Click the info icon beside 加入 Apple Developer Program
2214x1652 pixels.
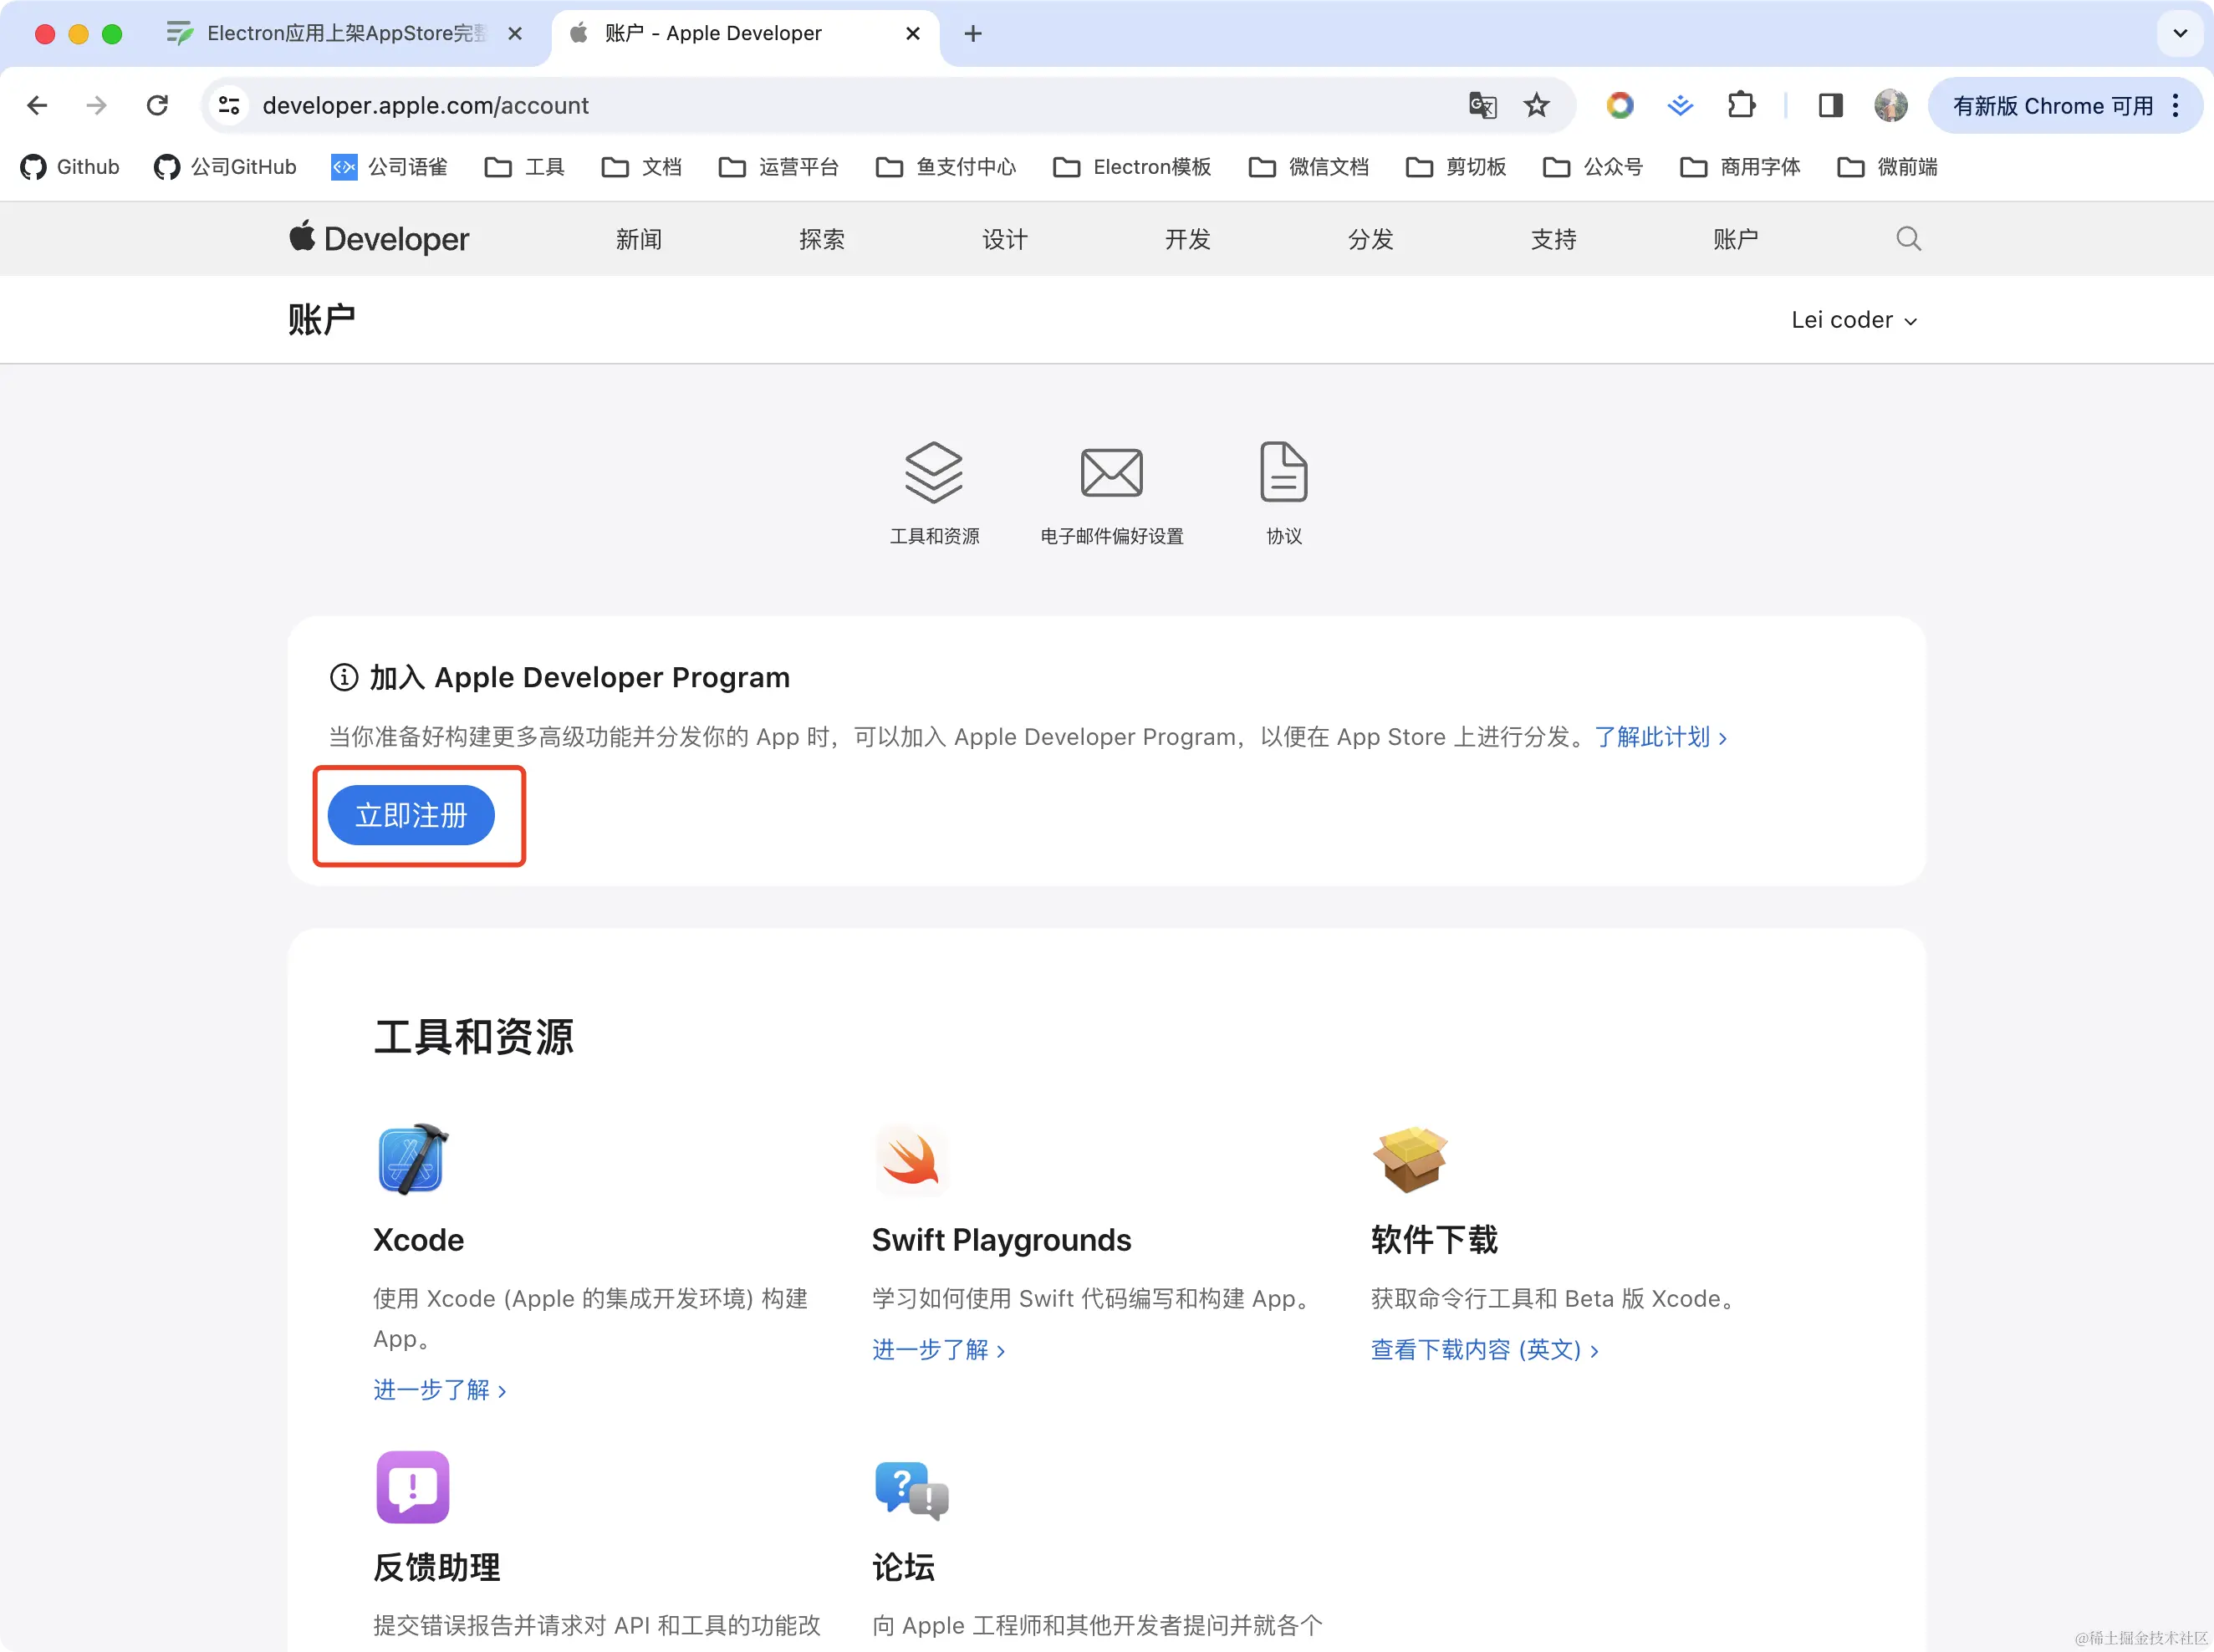coord(343,677)
